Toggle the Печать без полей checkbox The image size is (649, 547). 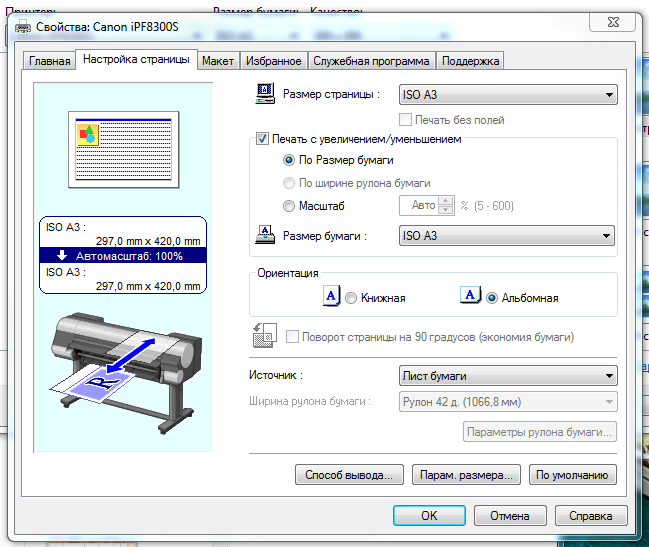[405, 120]
